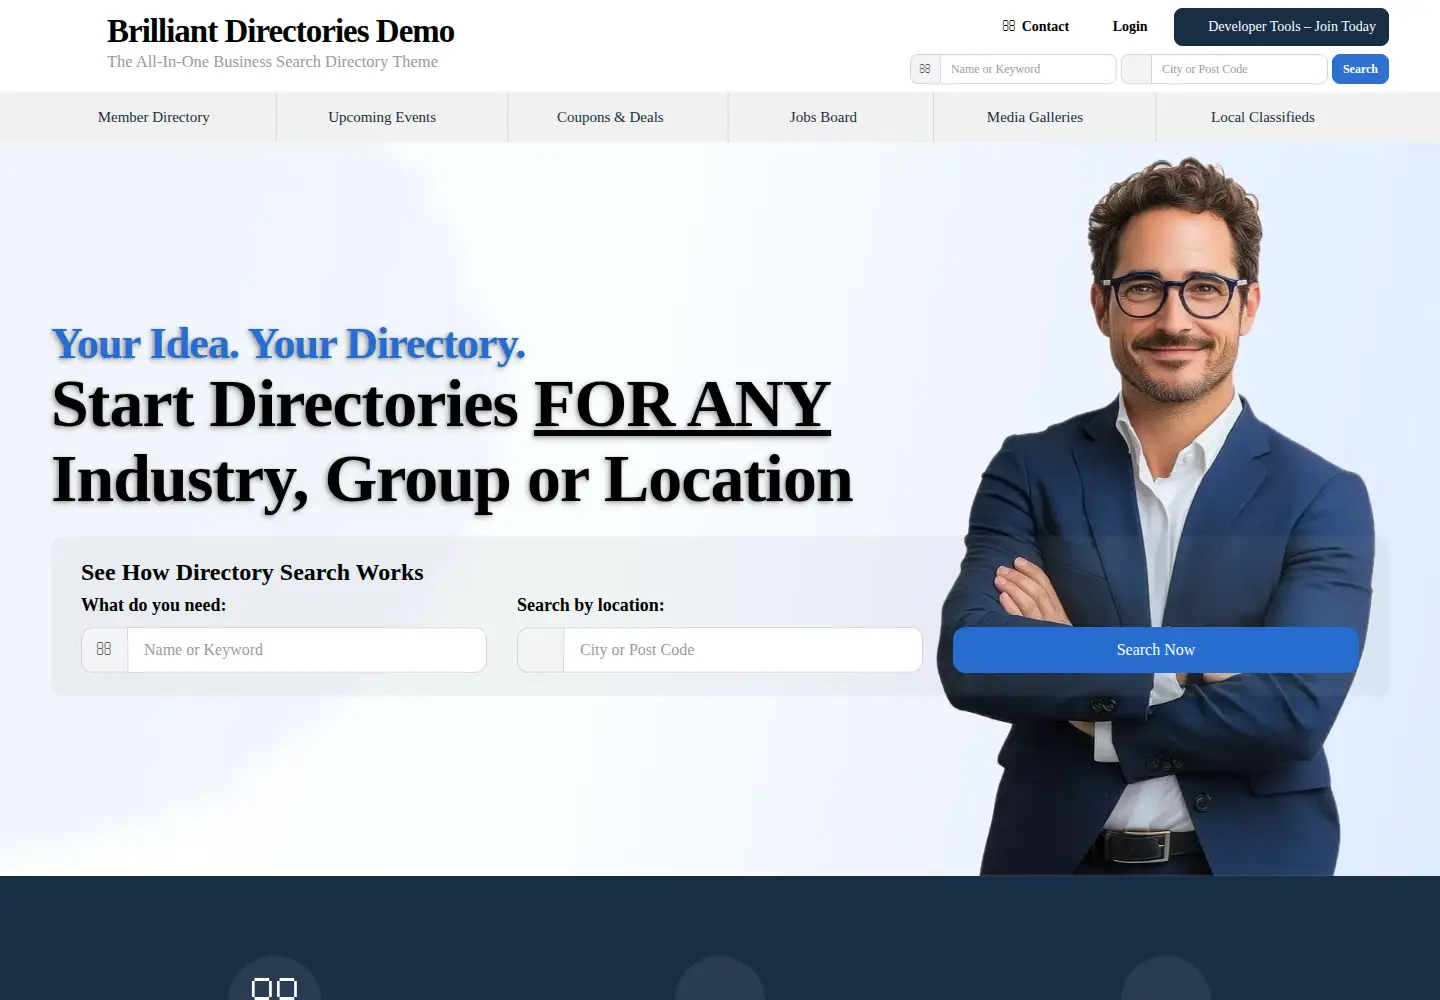Focus the header City or Post Code field
Image resolution: width=1440 pixels, height=1000 pixels.
(x=1239, y=69)
